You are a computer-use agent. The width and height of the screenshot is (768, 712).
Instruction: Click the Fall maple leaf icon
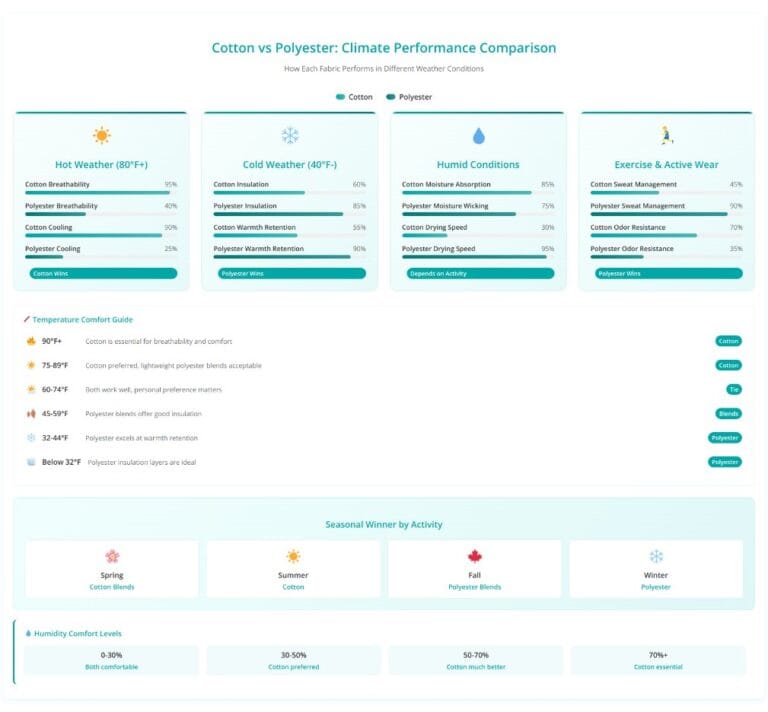(x=475, y=556)
